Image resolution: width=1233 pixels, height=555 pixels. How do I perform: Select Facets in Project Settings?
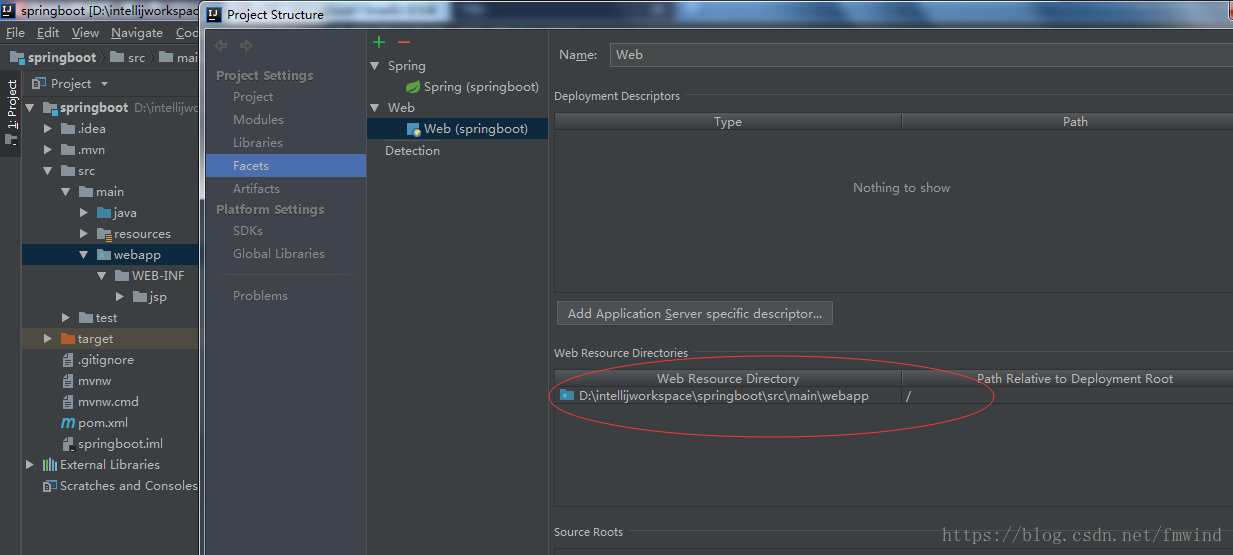(x=286, y=166)
